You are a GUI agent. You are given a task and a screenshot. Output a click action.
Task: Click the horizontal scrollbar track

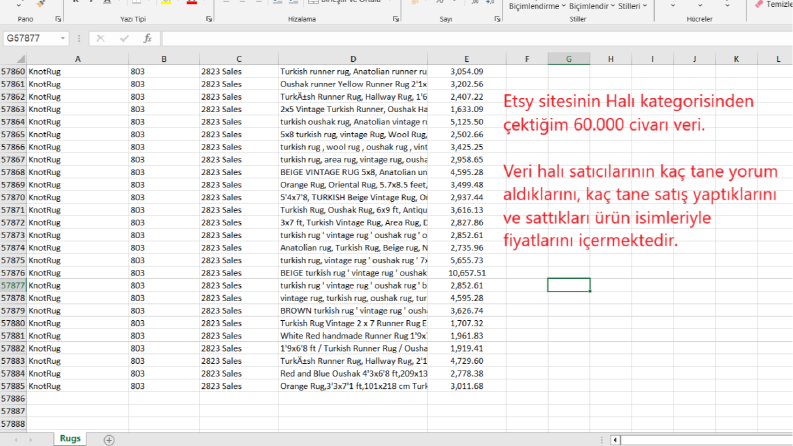[x=706, y=440]
